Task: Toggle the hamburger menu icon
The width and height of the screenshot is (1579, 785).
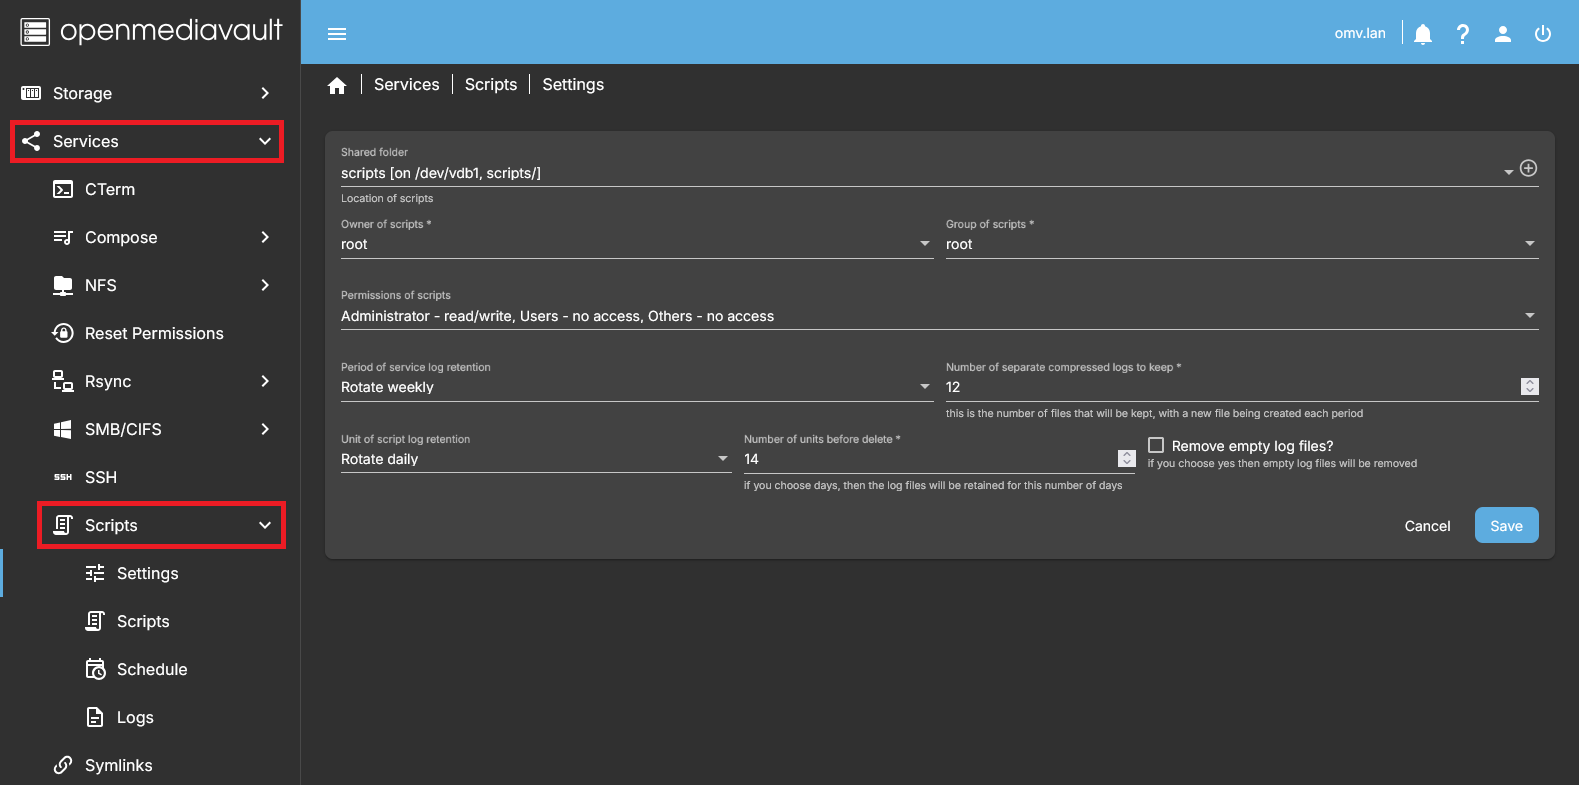Action: 337,34
